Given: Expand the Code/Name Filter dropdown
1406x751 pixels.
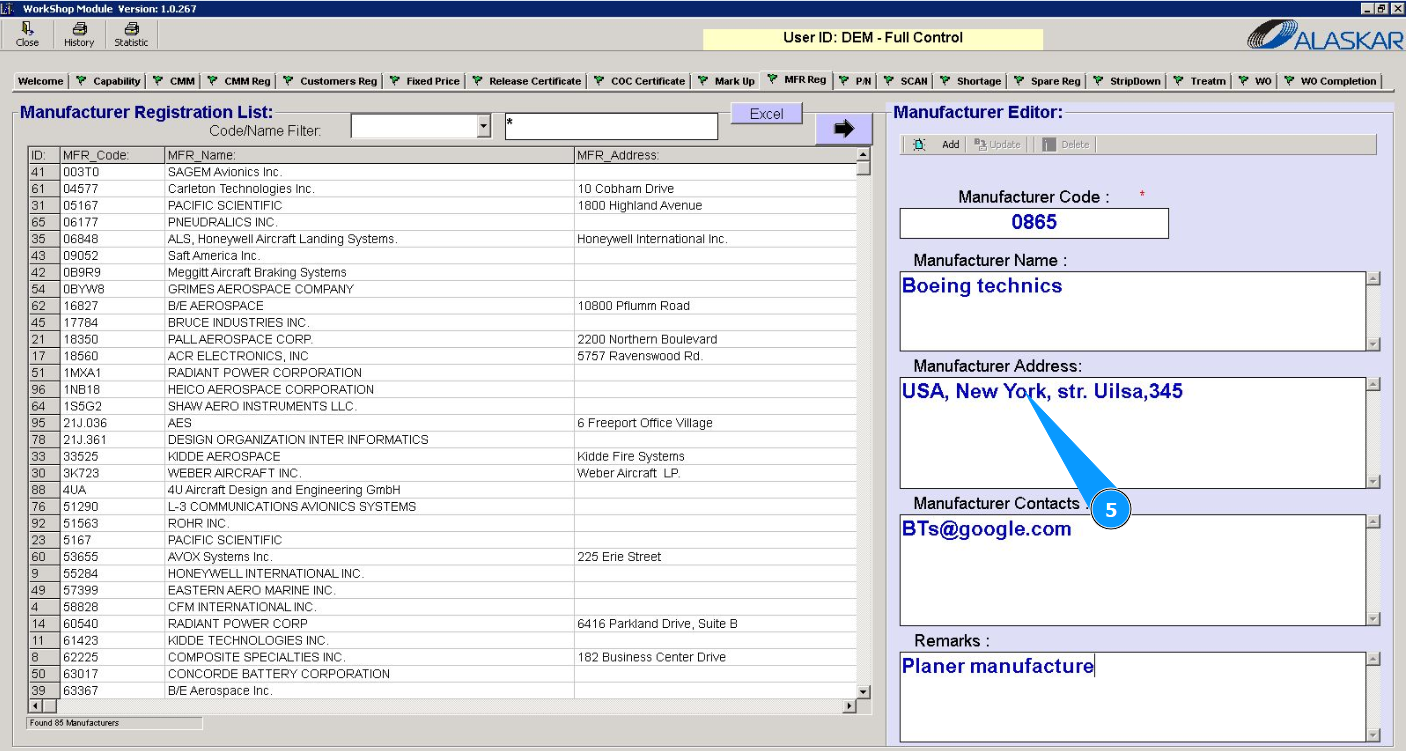Looking at the screenshot, I should point(484,126).
